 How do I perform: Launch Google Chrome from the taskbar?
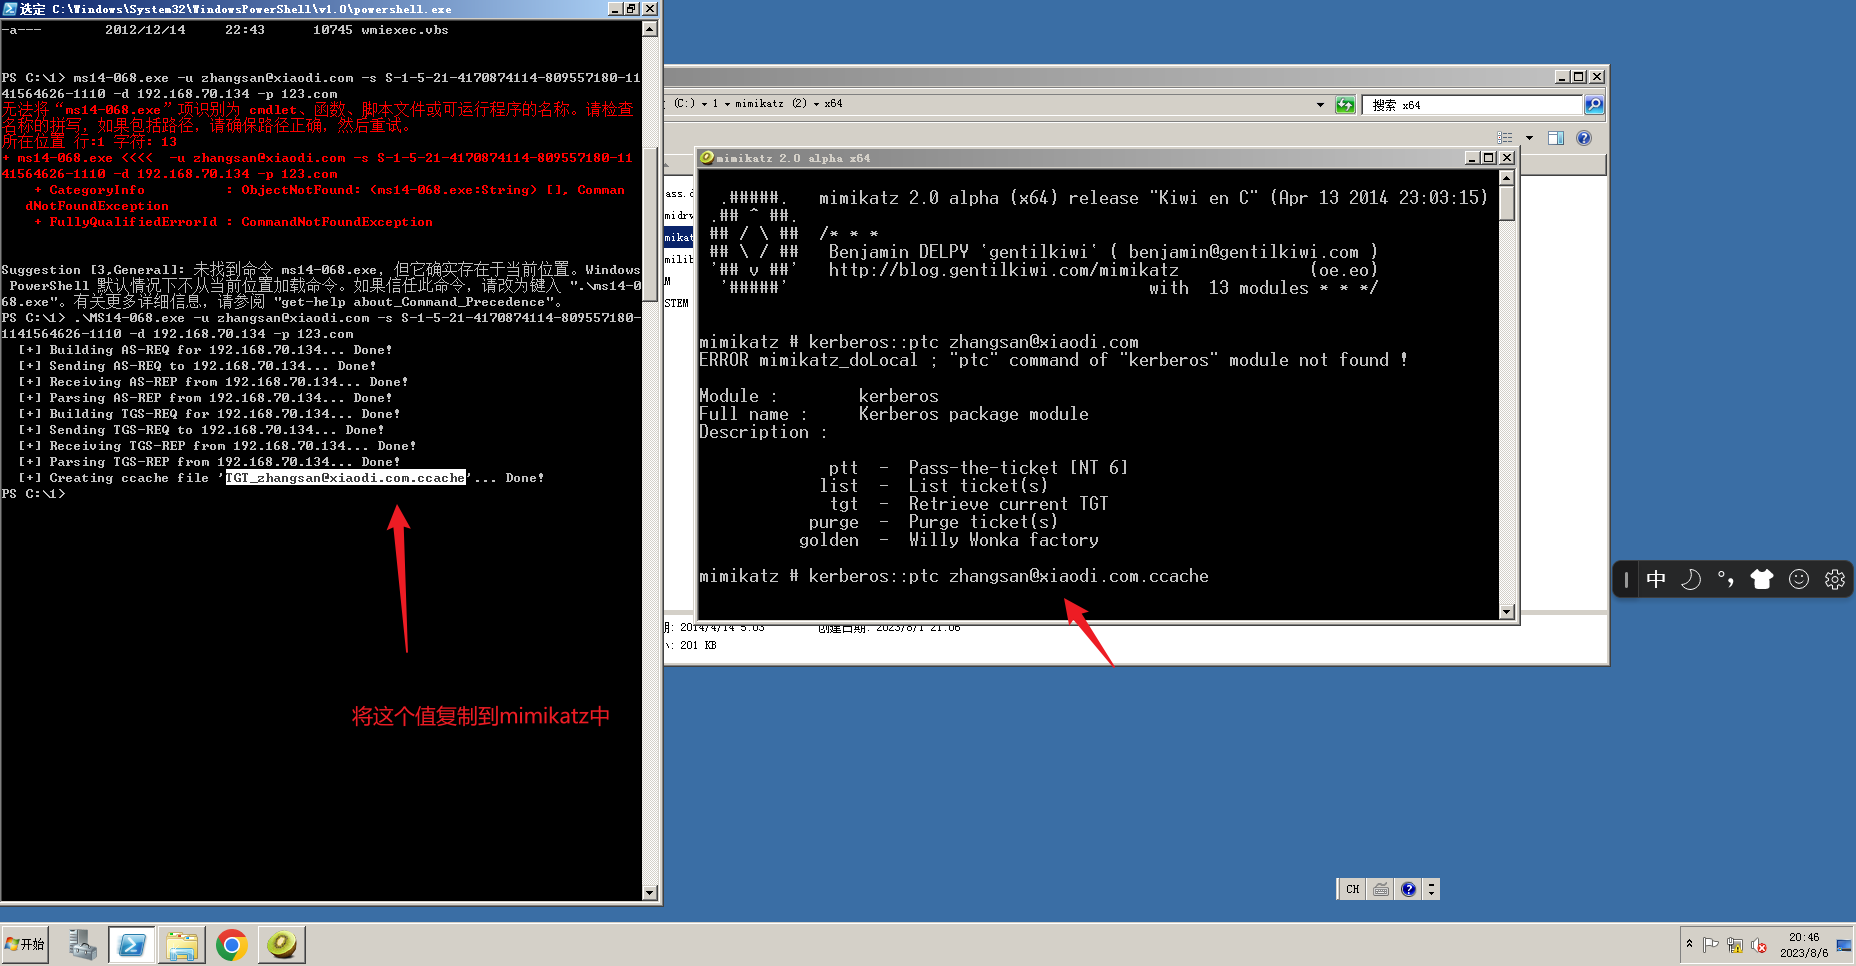pos(232,944)
